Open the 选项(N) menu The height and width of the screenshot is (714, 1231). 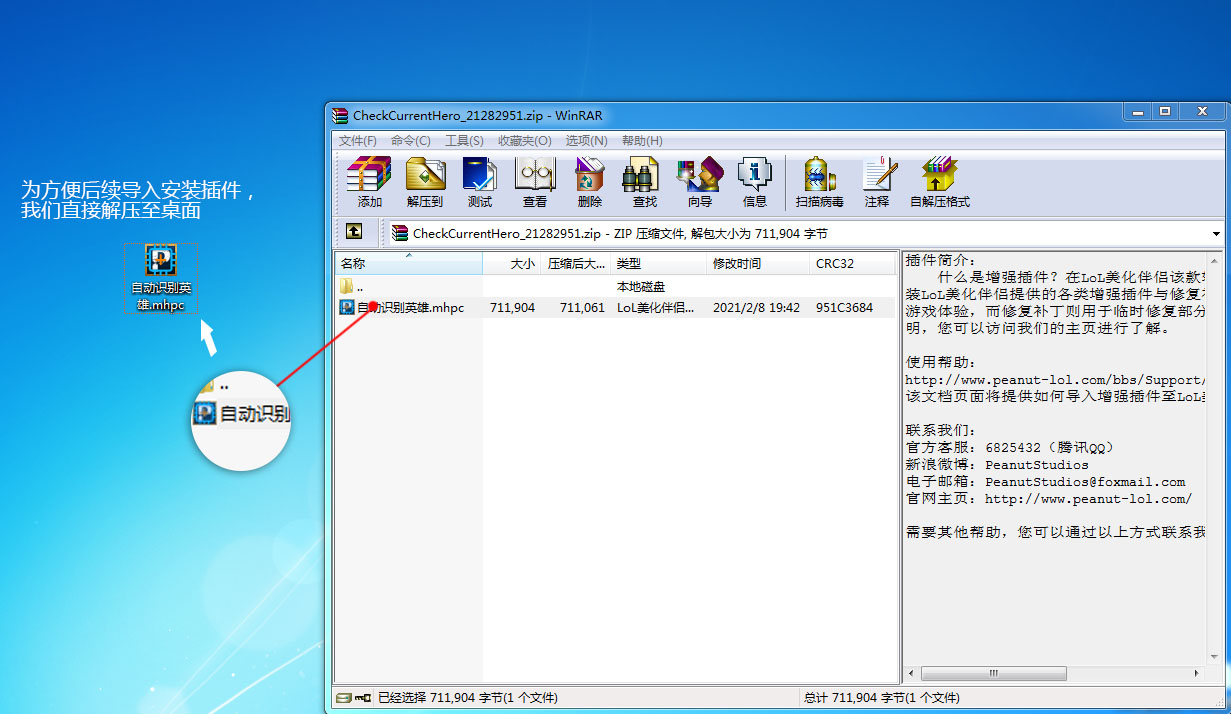tap(586, 141)
